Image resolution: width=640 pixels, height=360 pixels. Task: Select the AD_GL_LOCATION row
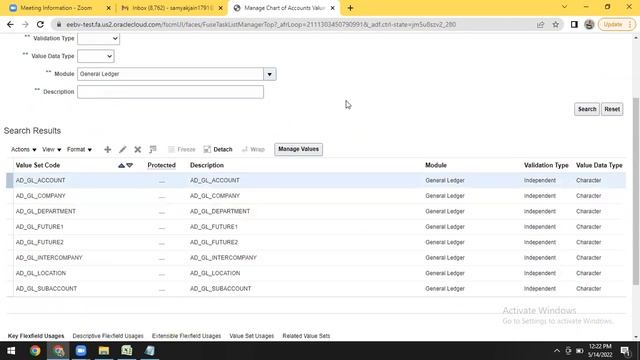tap(316, 273)
